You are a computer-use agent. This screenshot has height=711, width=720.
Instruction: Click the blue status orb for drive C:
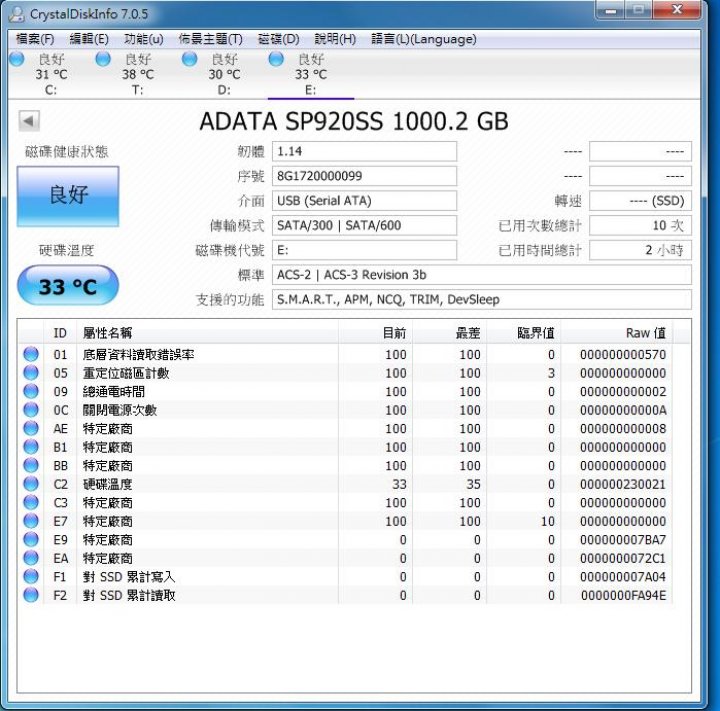pyautogui.click(x=17, y=59)
